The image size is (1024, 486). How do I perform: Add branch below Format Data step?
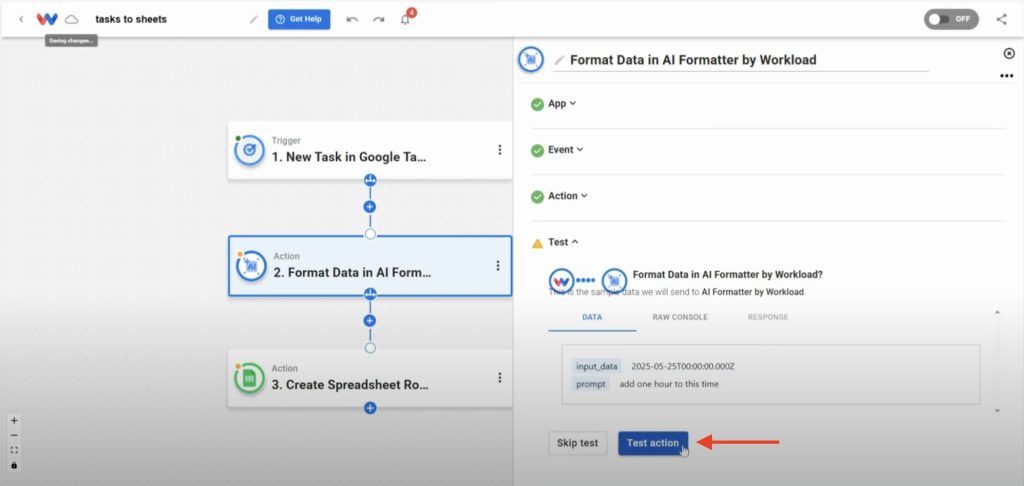point(370,294)
